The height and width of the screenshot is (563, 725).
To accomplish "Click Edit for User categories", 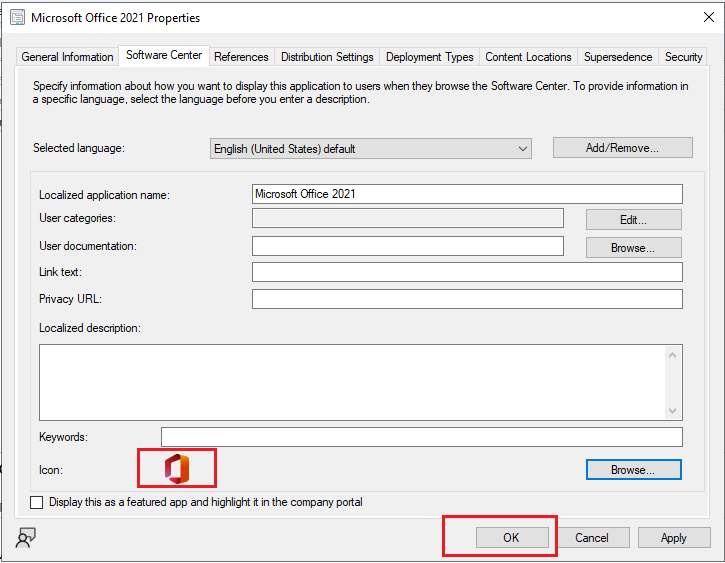I will 633,220.
